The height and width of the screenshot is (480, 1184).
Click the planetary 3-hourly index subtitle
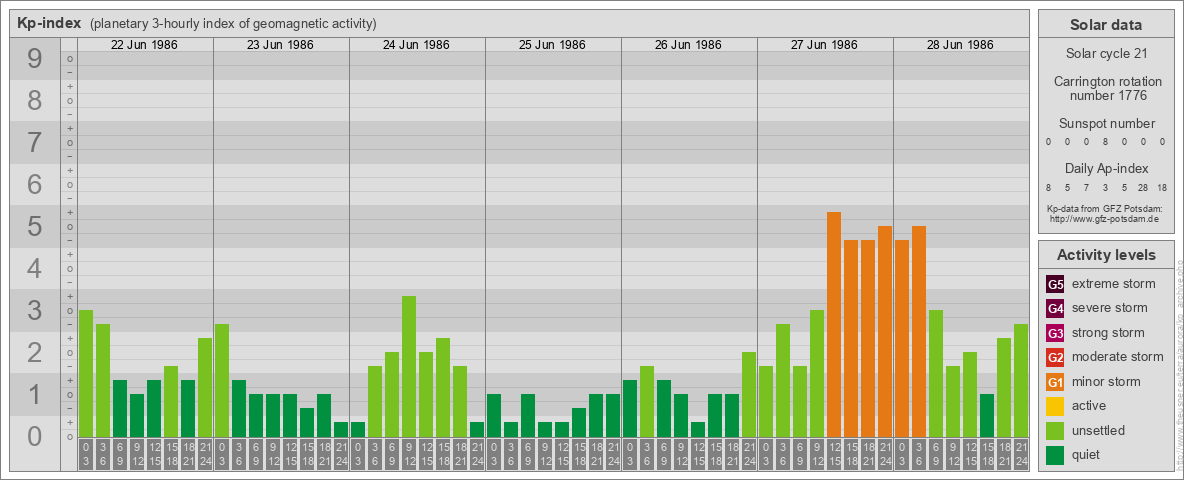click(233, 23)
